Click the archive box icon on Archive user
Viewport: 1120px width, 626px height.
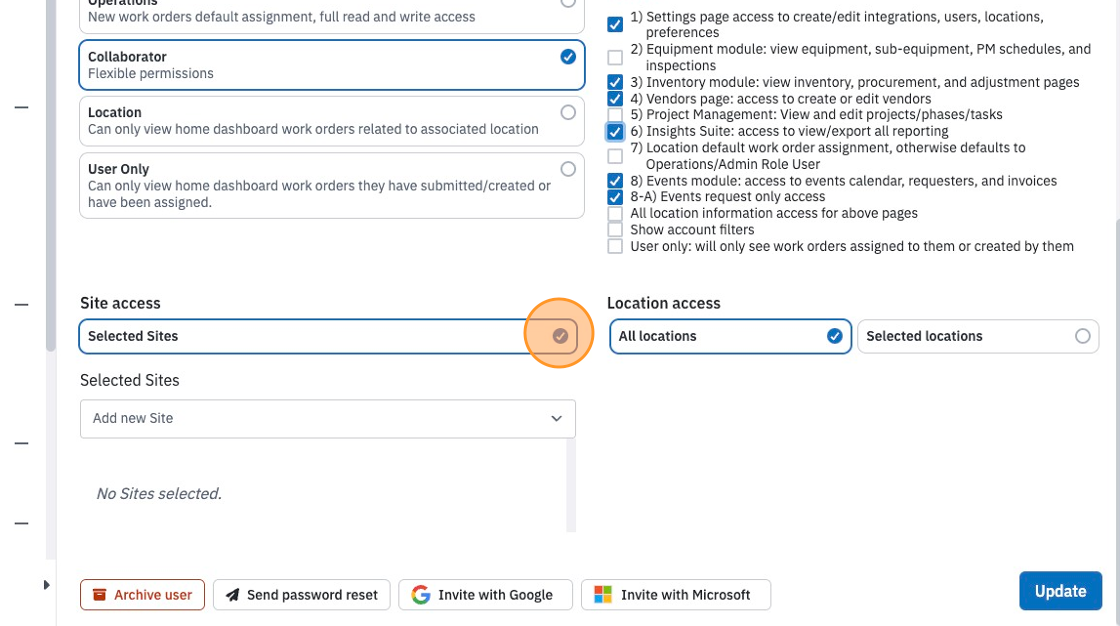pyautogui.click(x=99, y=595)
